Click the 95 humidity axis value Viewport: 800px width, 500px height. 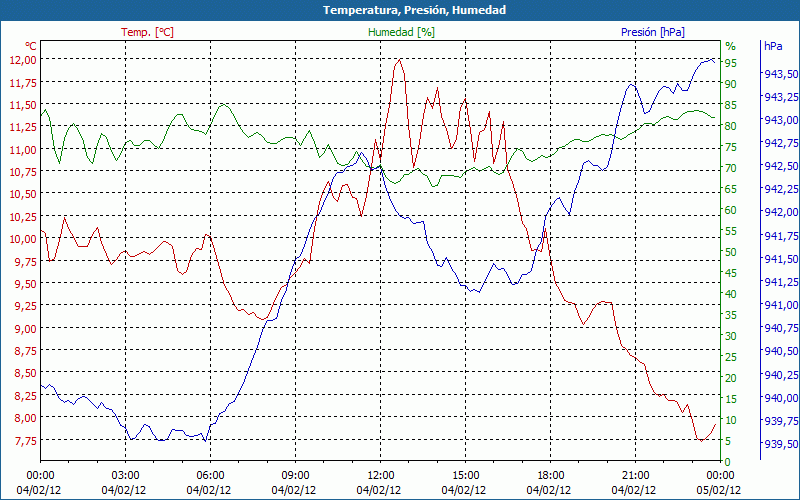point(731,63)
